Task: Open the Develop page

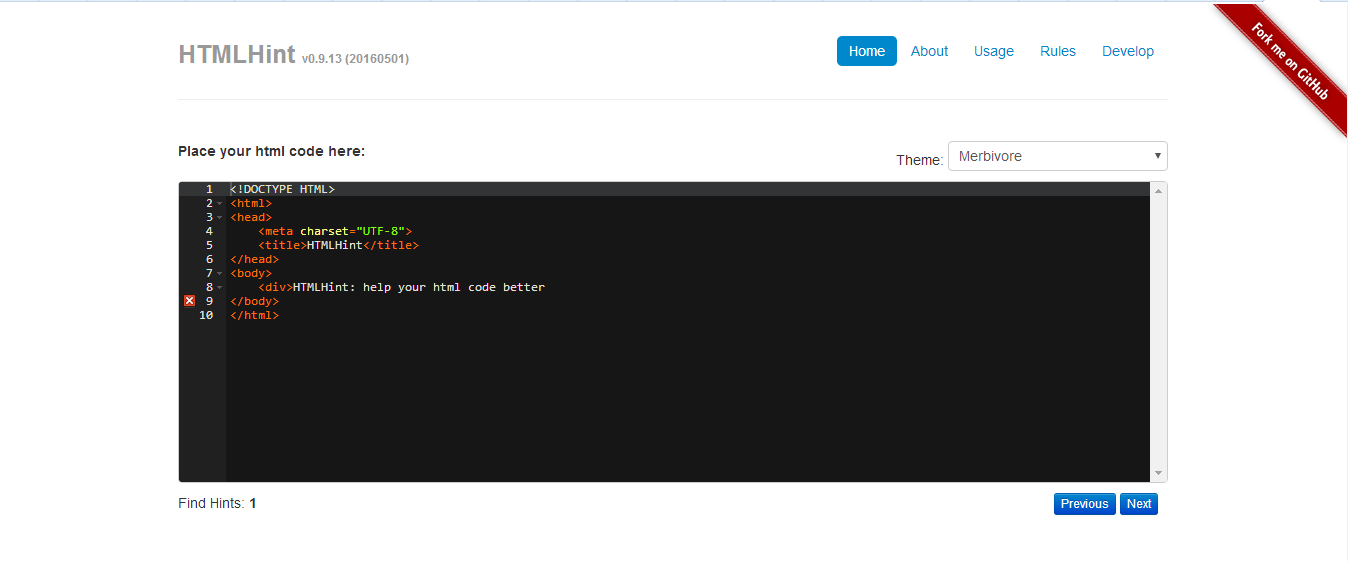Action: coord(1128,51)
